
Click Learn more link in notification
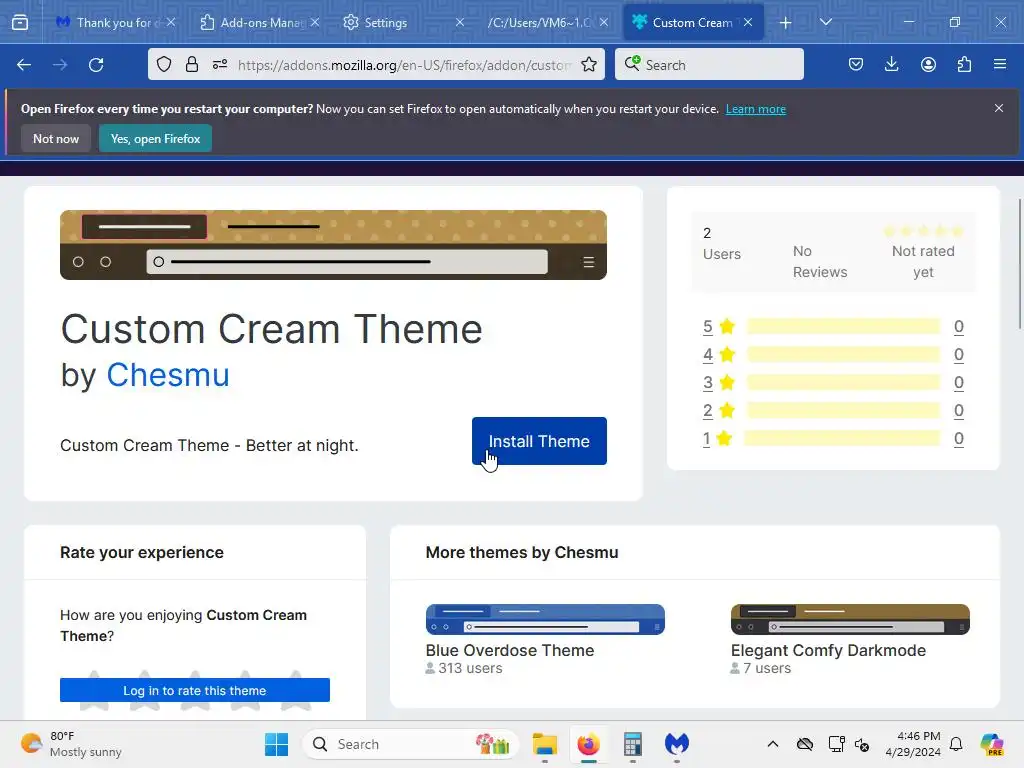[x=756, y=109]
